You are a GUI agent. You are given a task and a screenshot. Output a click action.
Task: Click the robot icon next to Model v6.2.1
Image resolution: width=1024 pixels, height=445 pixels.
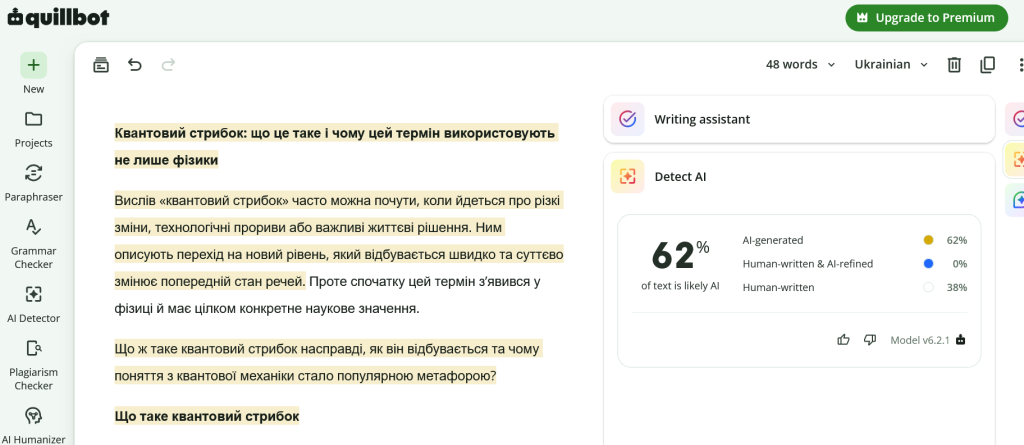[x=960, y=340]
